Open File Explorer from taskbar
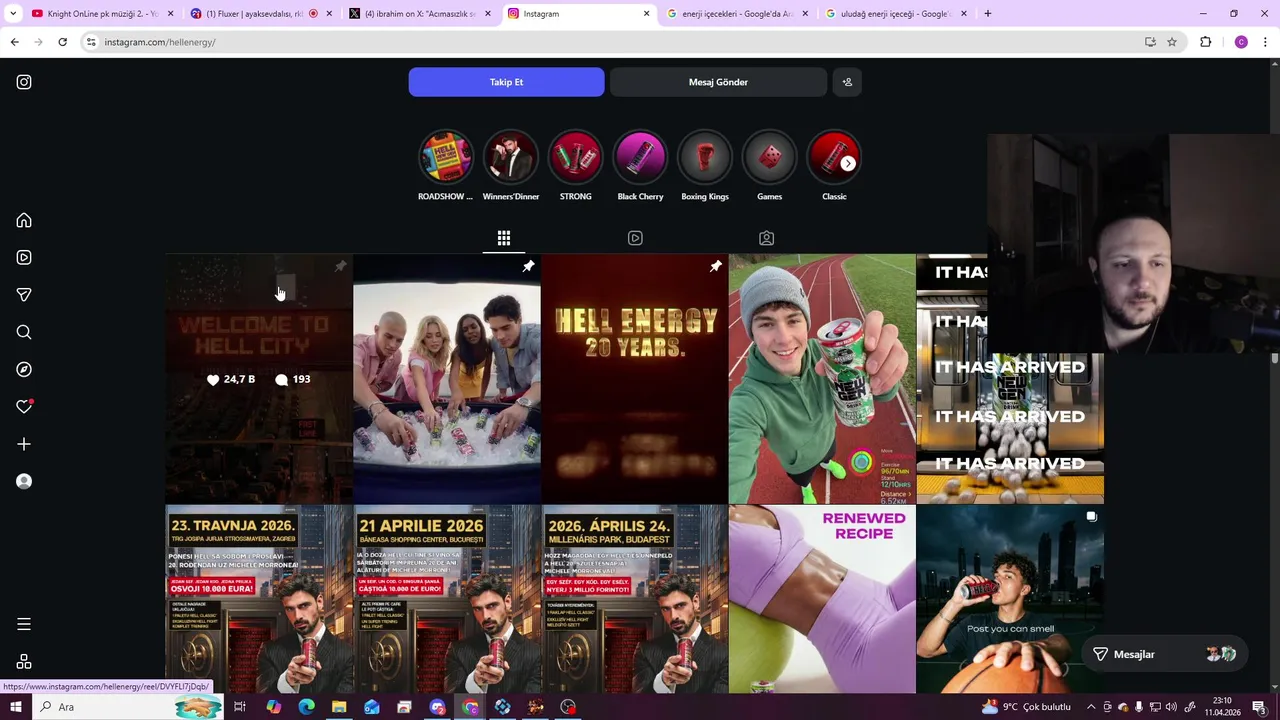 click(x=339, y=707)
